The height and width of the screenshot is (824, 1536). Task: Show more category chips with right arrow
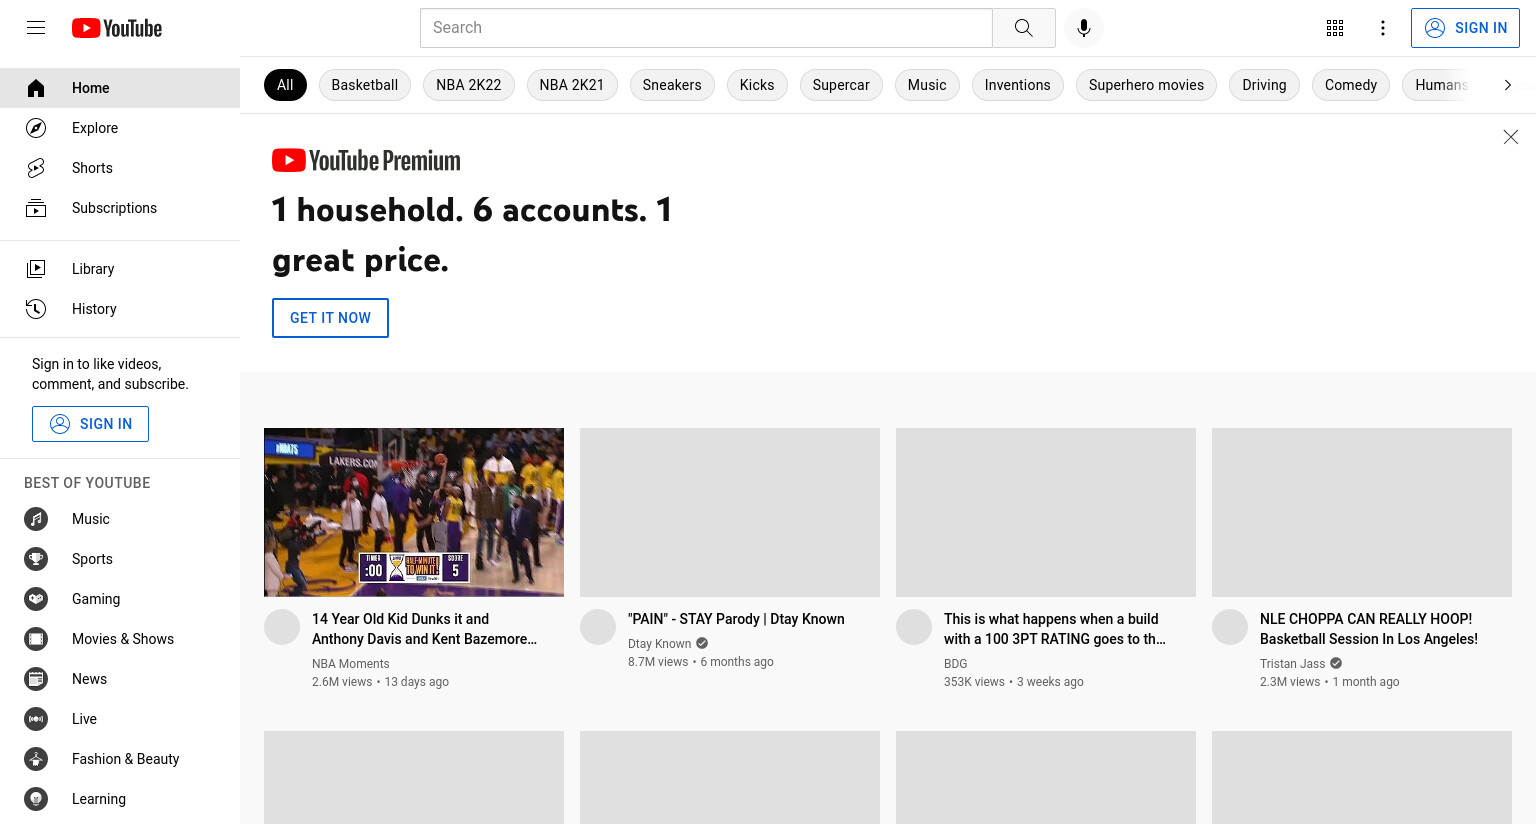pyautogui.click(x=1508, y=85)
